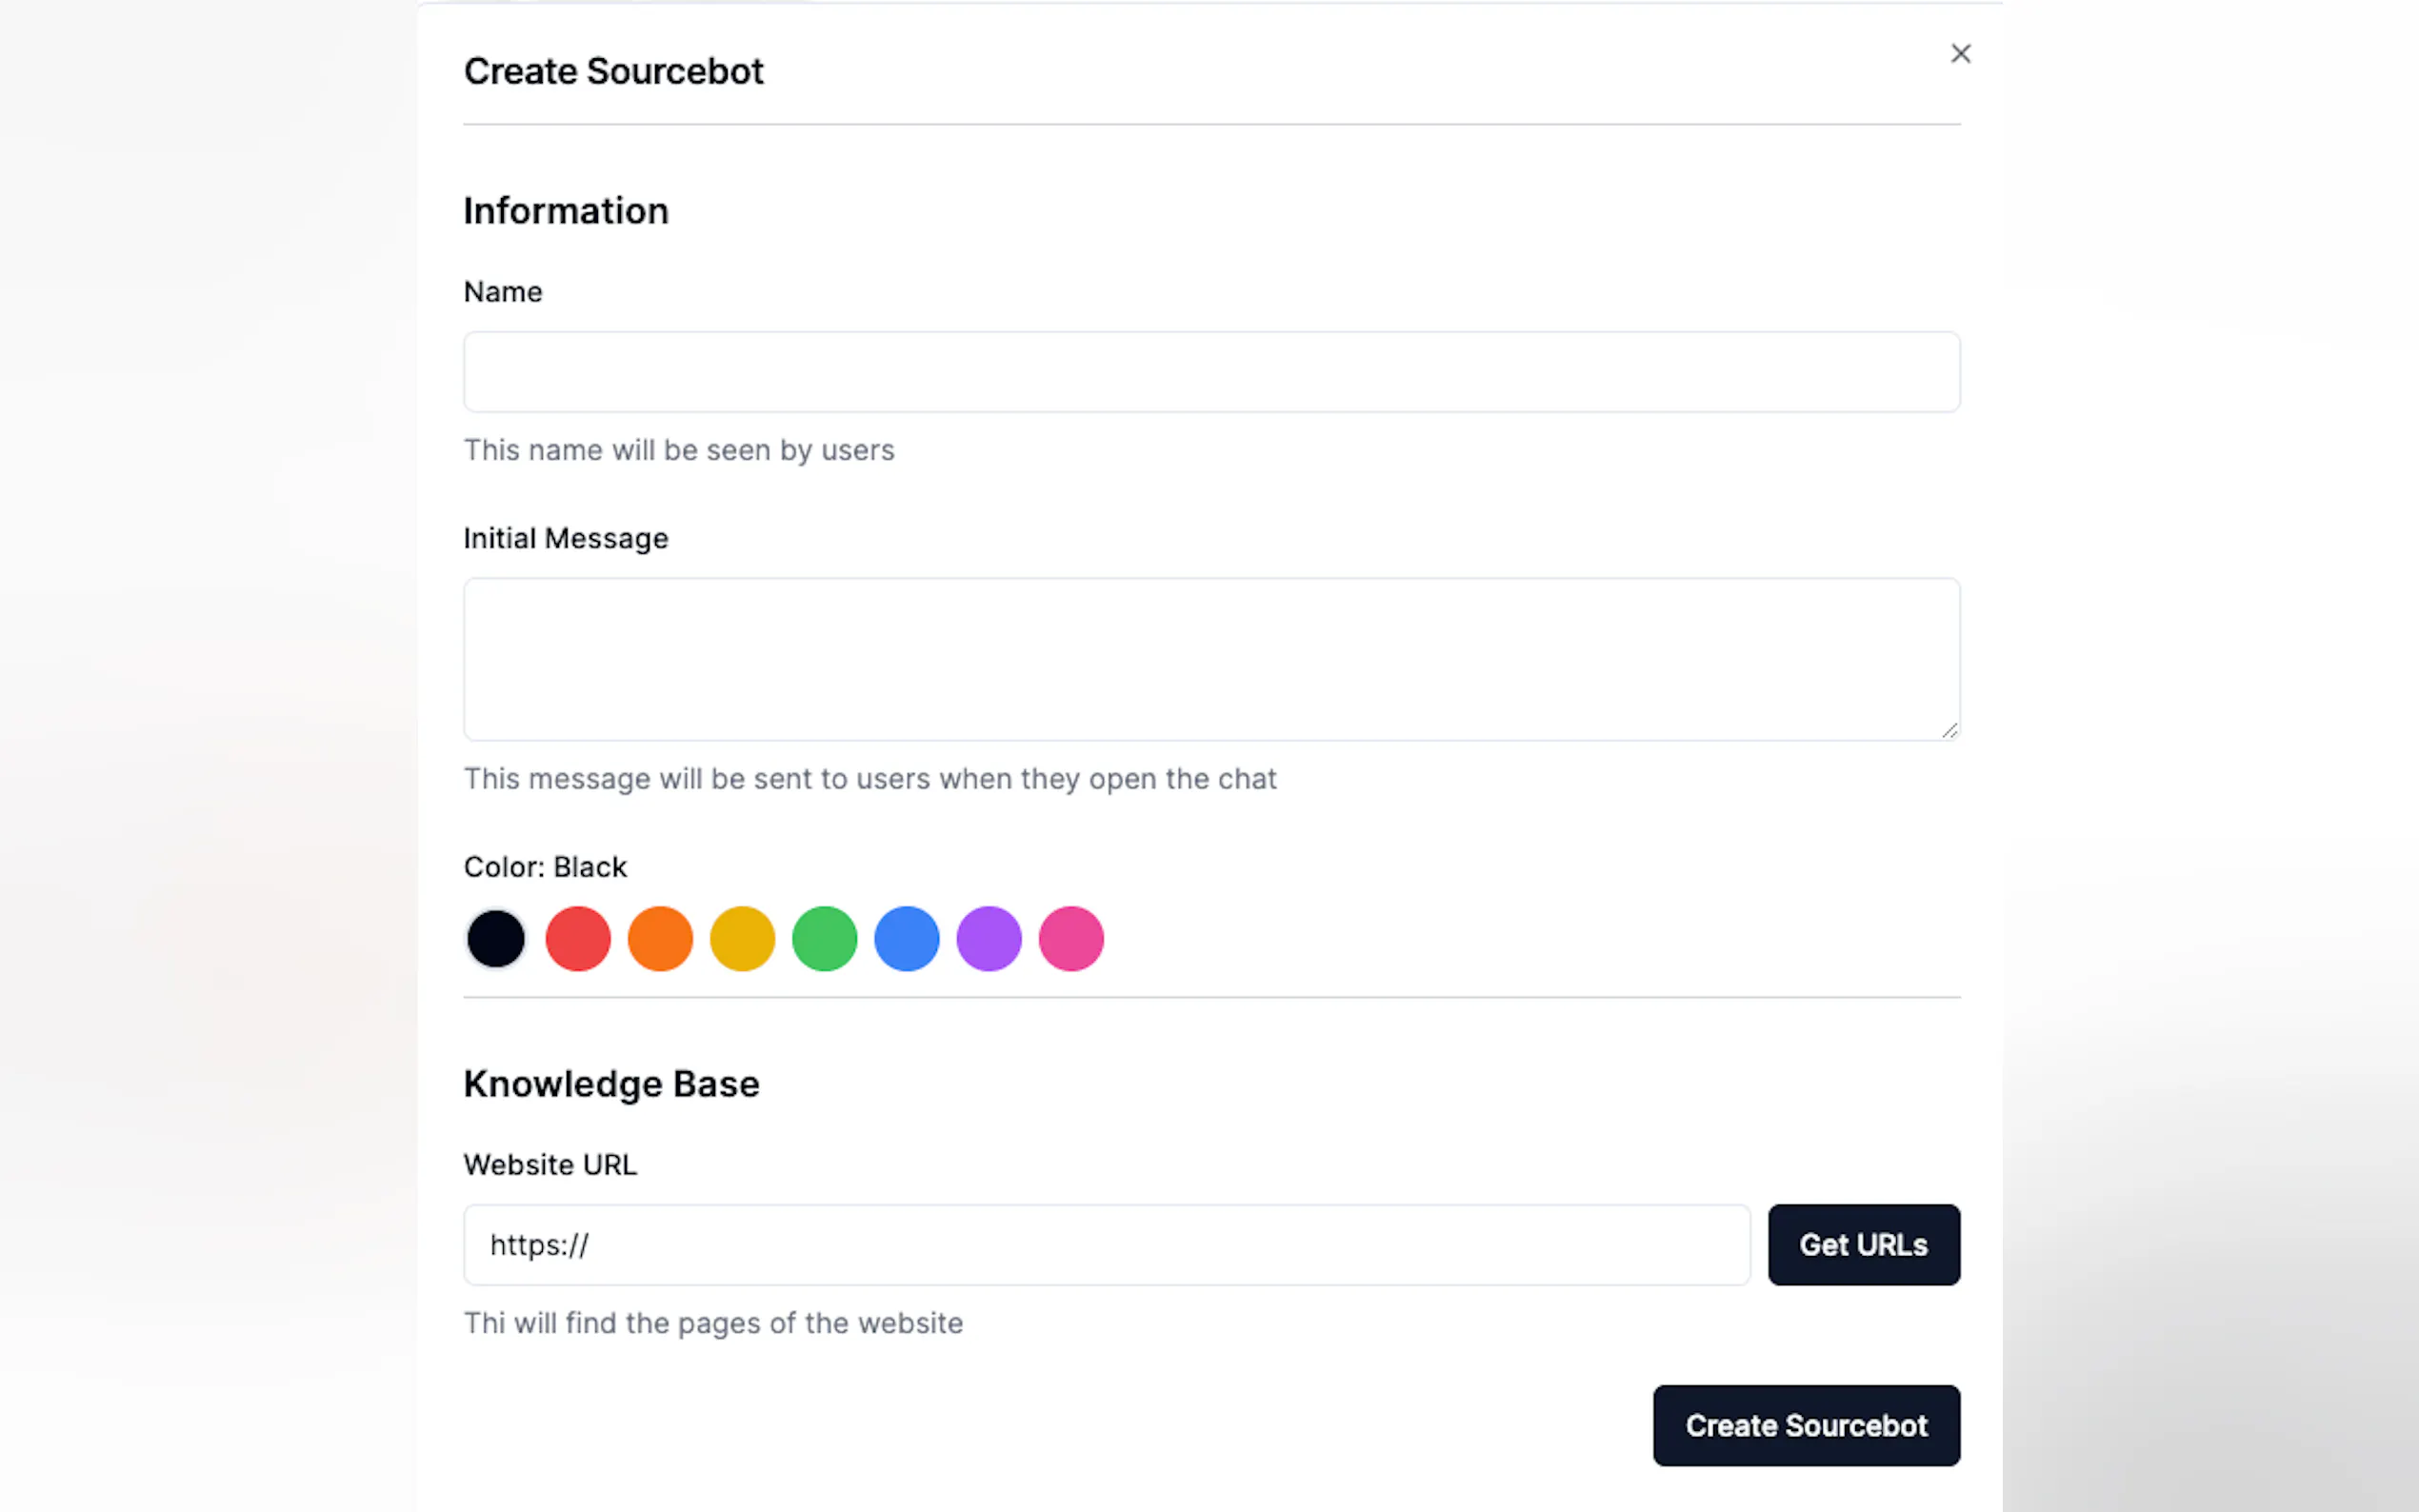Pick the yellow color swatch
Viewport: 2419px width, 1512px height.
pos(742,938)
